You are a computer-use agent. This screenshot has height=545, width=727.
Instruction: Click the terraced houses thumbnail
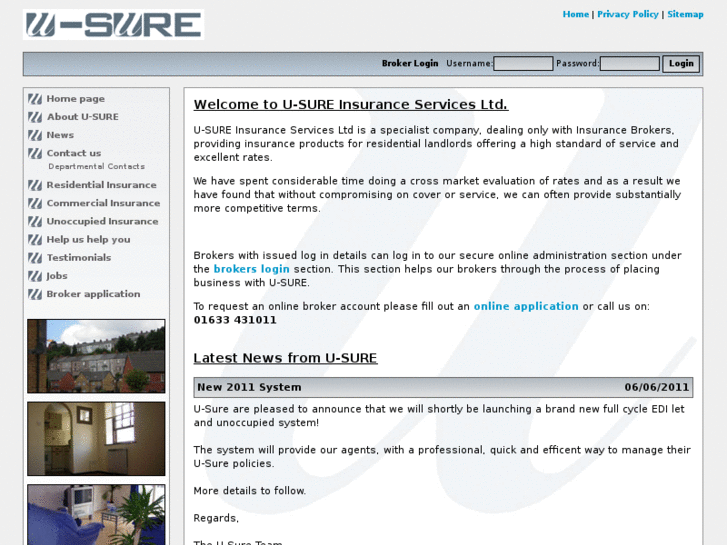click(x=96, y=356)
